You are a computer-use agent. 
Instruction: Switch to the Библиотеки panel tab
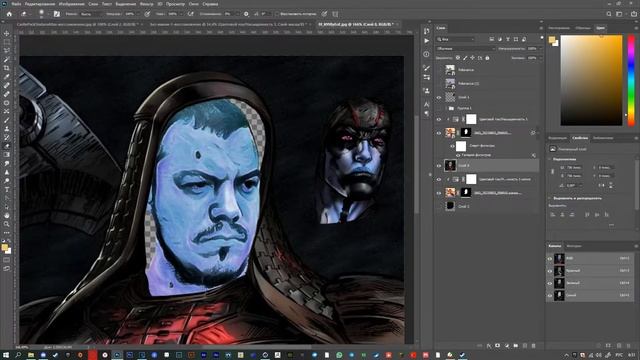click(x=603, y=138)
